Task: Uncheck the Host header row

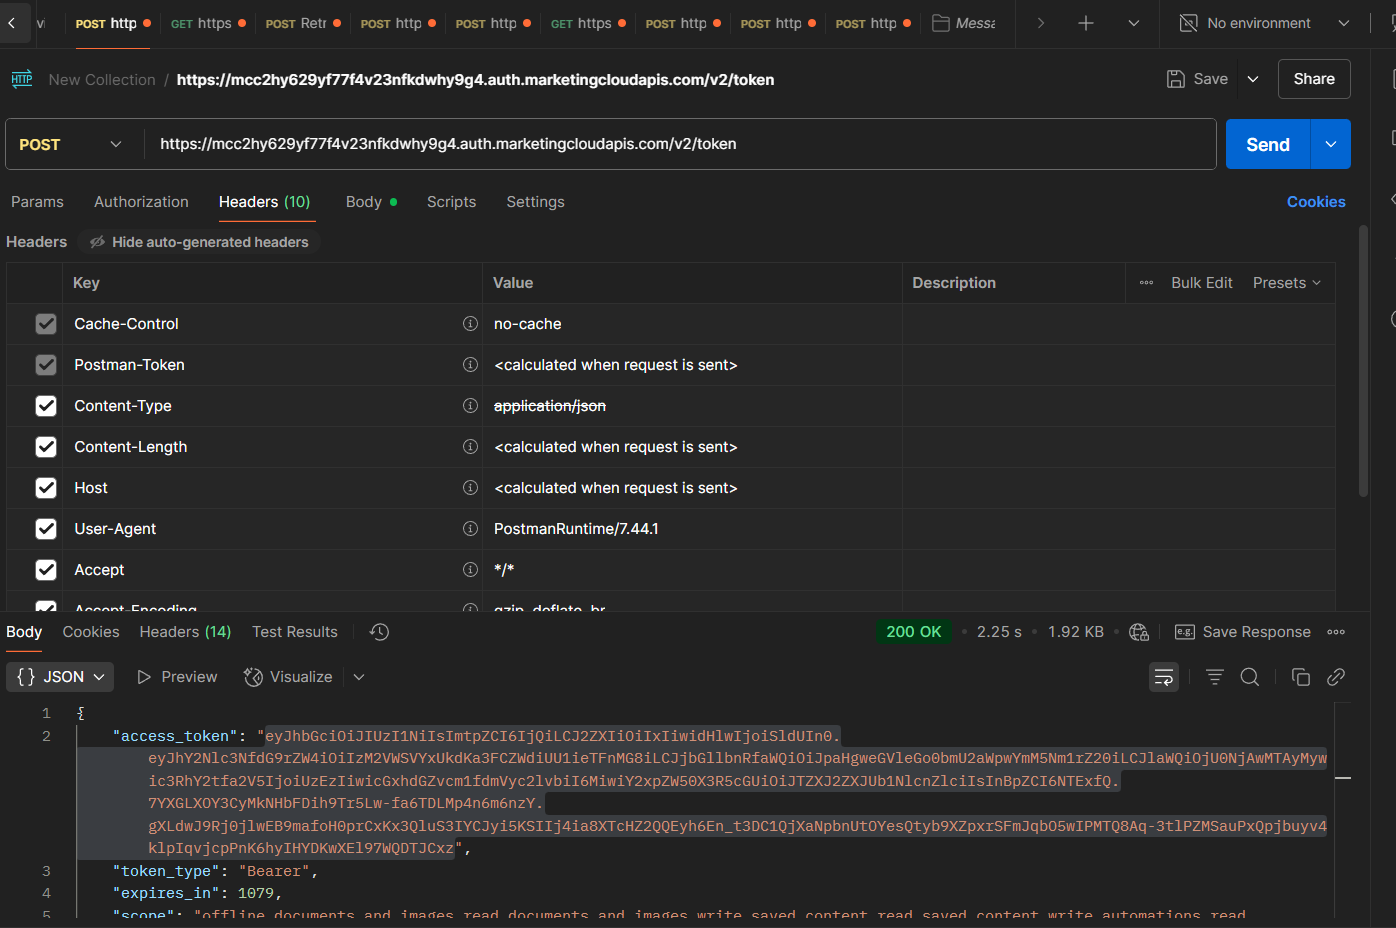Action: click(x=46, y=487)
